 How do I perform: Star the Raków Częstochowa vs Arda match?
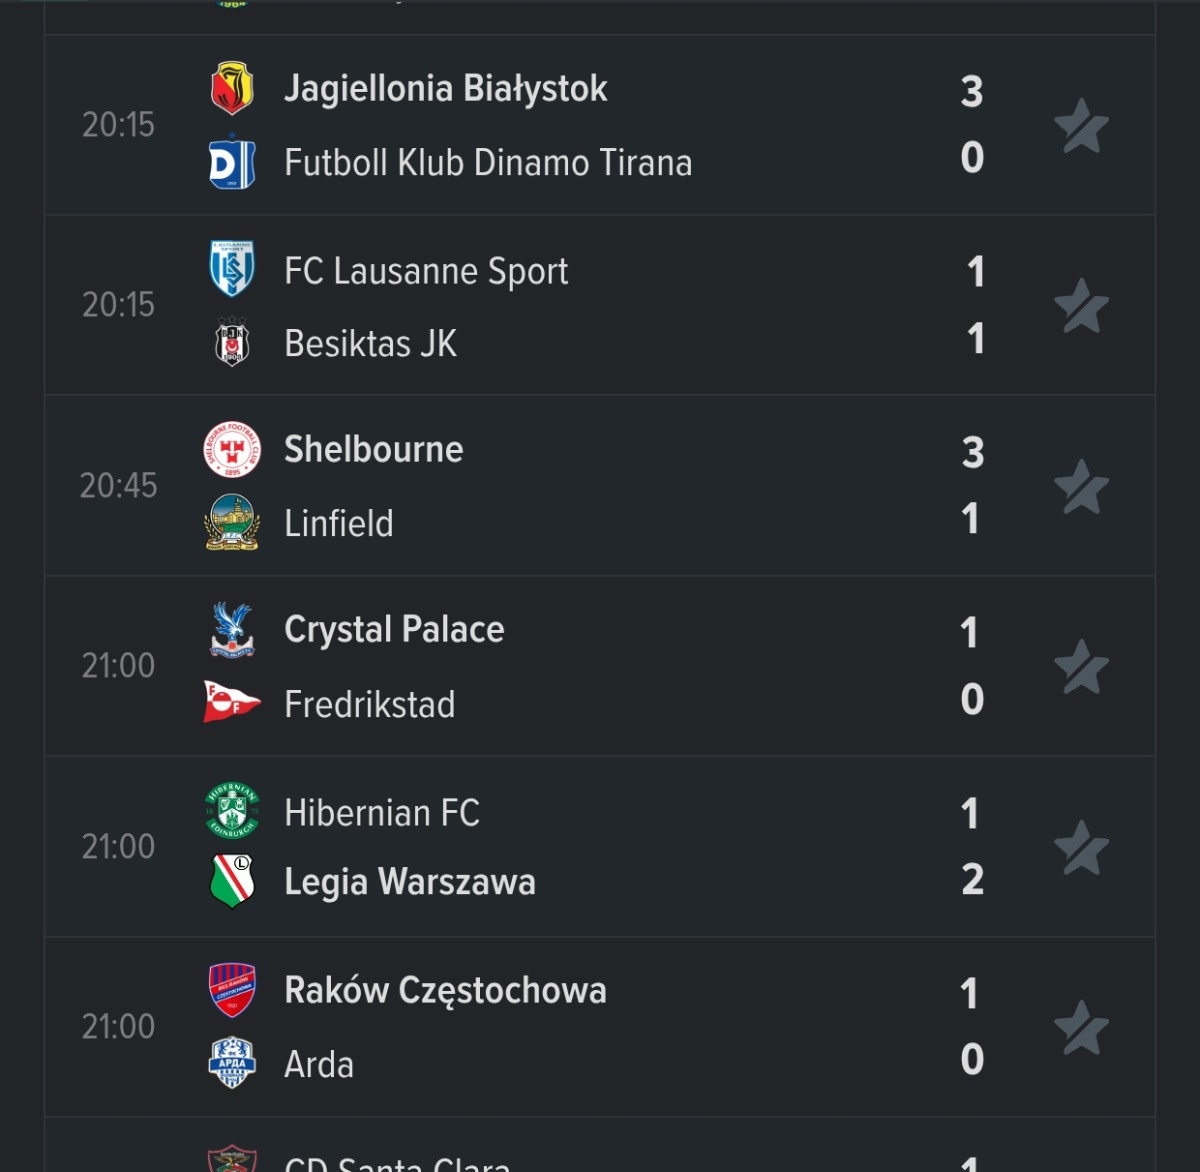(x=1081, y=1027)
